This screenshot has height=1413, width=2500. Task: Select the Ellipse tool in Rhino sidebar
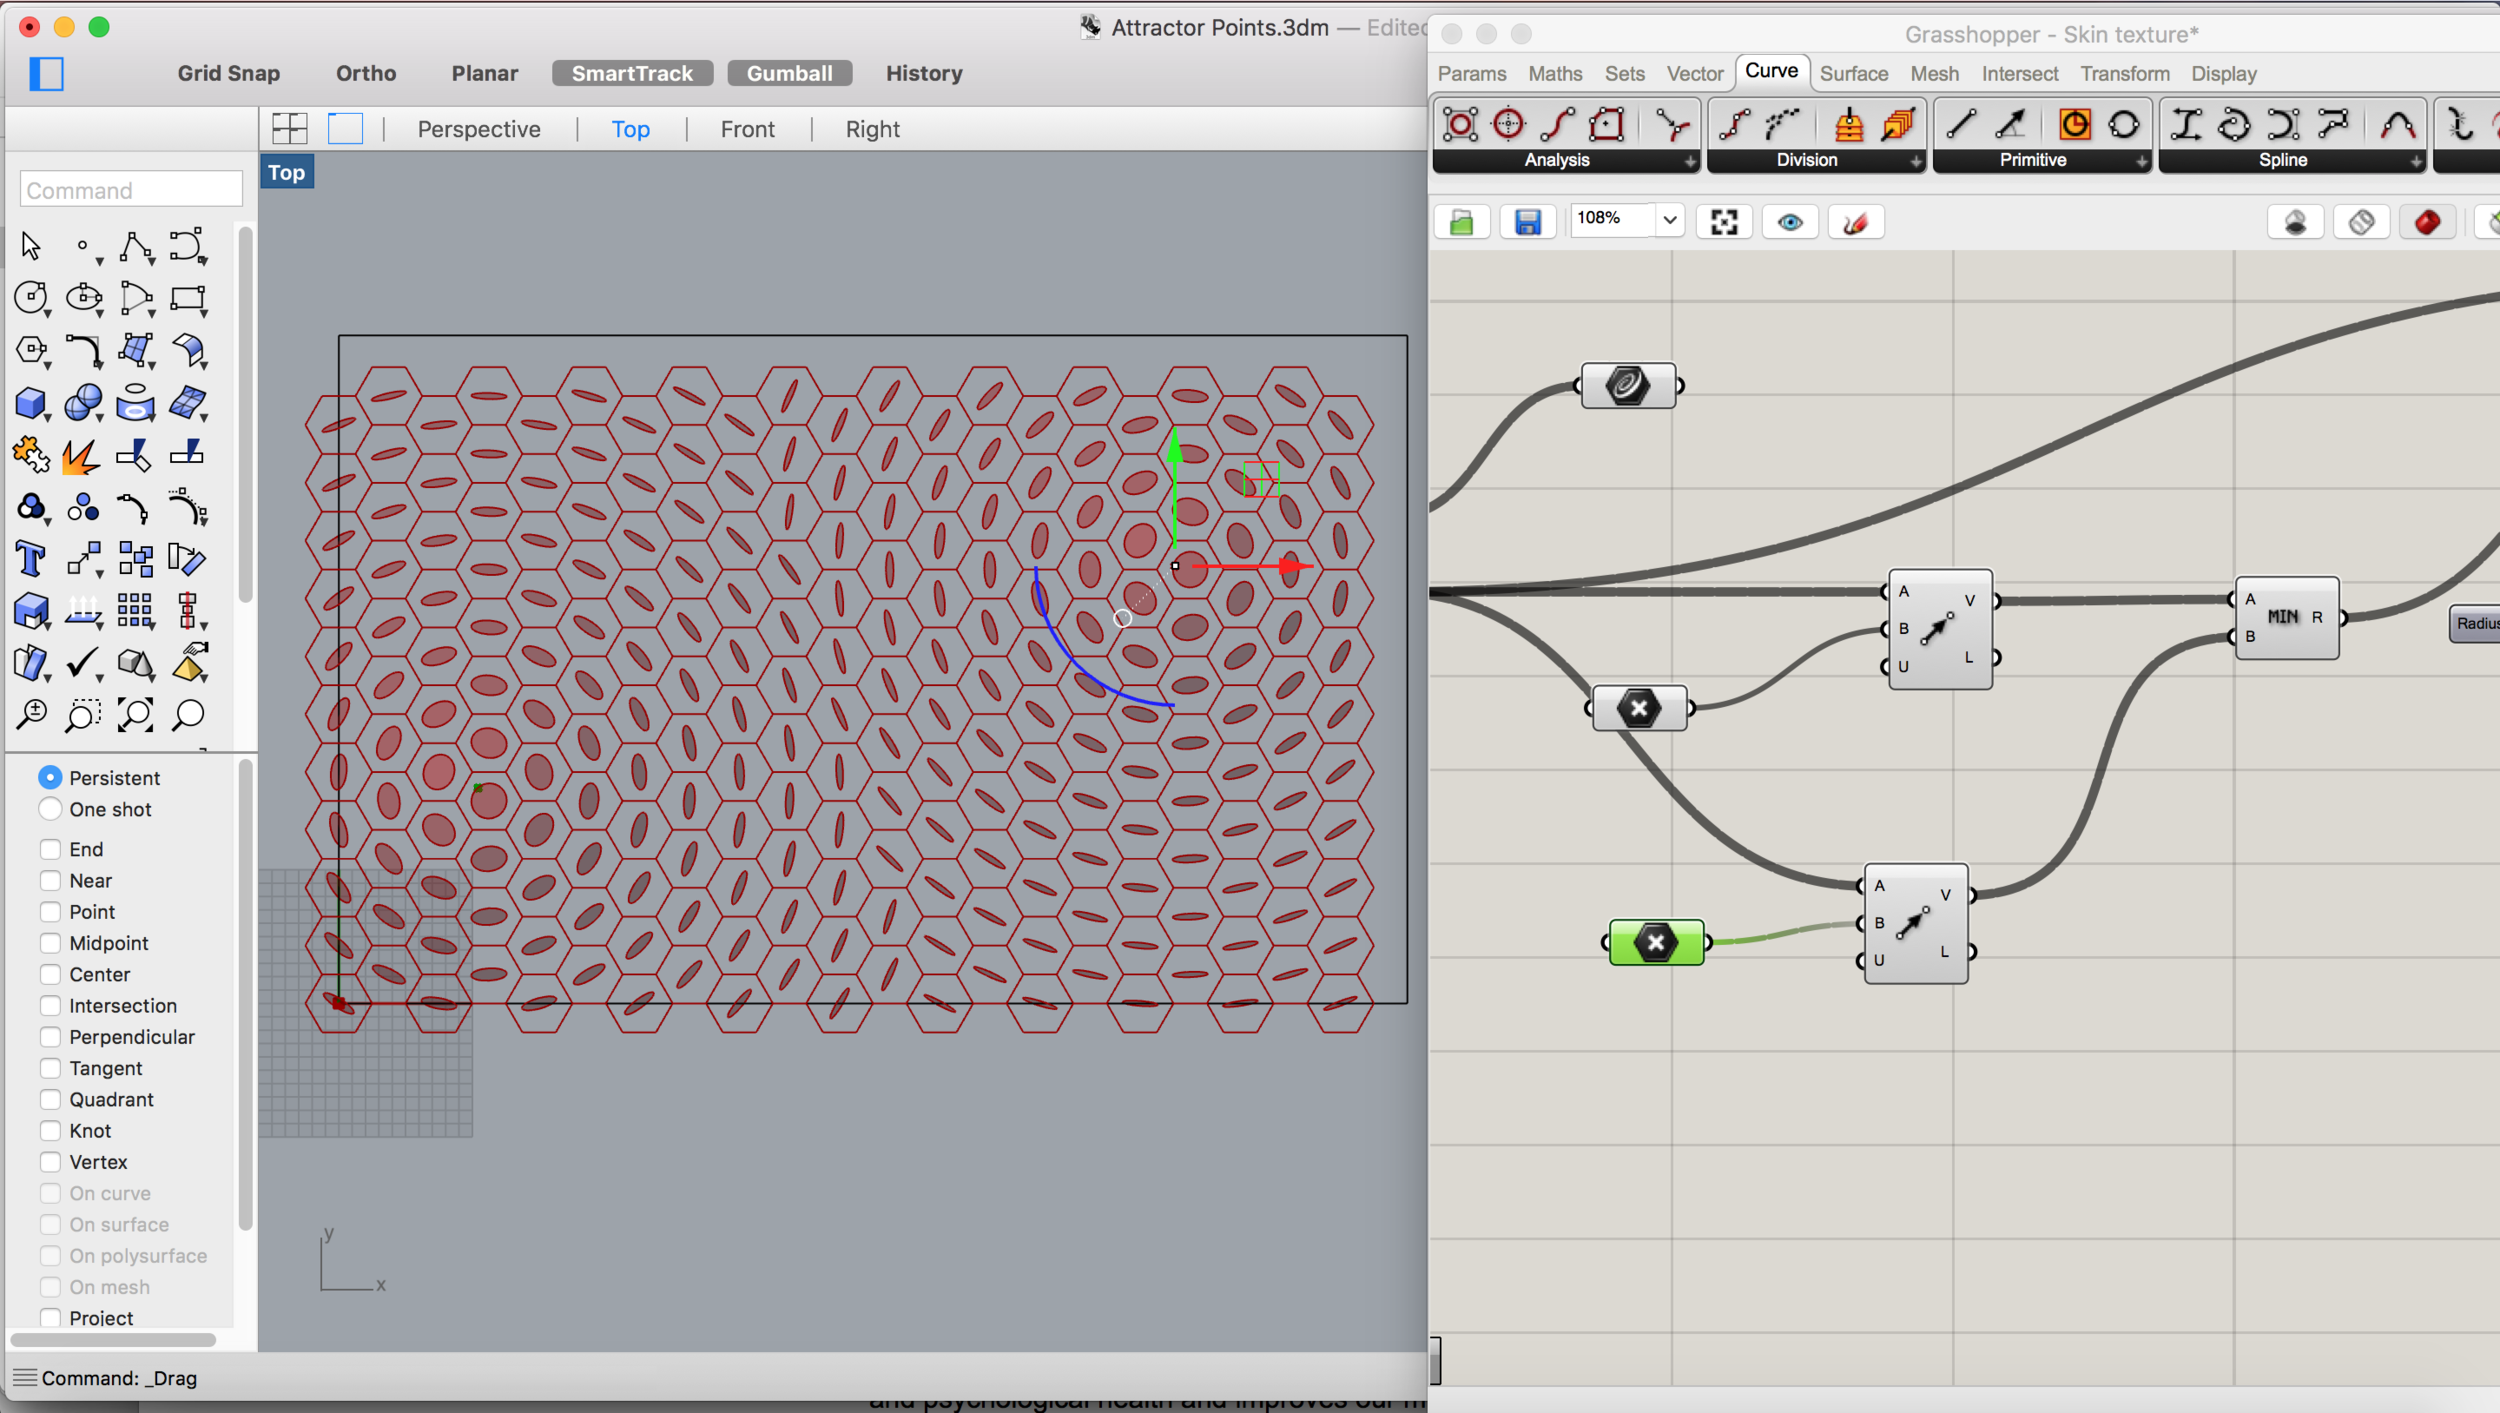(x=84, y=298)
